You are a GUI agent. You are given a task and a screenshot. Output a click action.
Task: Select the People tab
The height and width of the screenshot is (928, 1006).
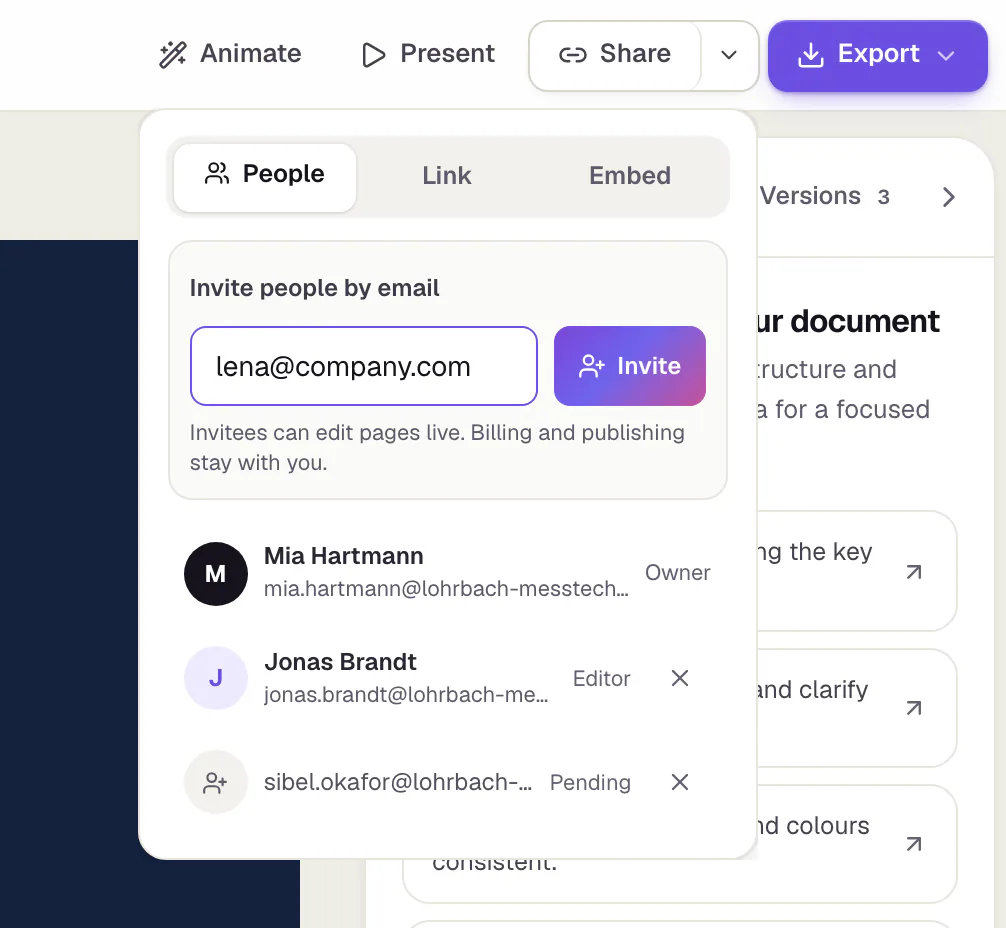pyautogui.click(x=264, y=177)
